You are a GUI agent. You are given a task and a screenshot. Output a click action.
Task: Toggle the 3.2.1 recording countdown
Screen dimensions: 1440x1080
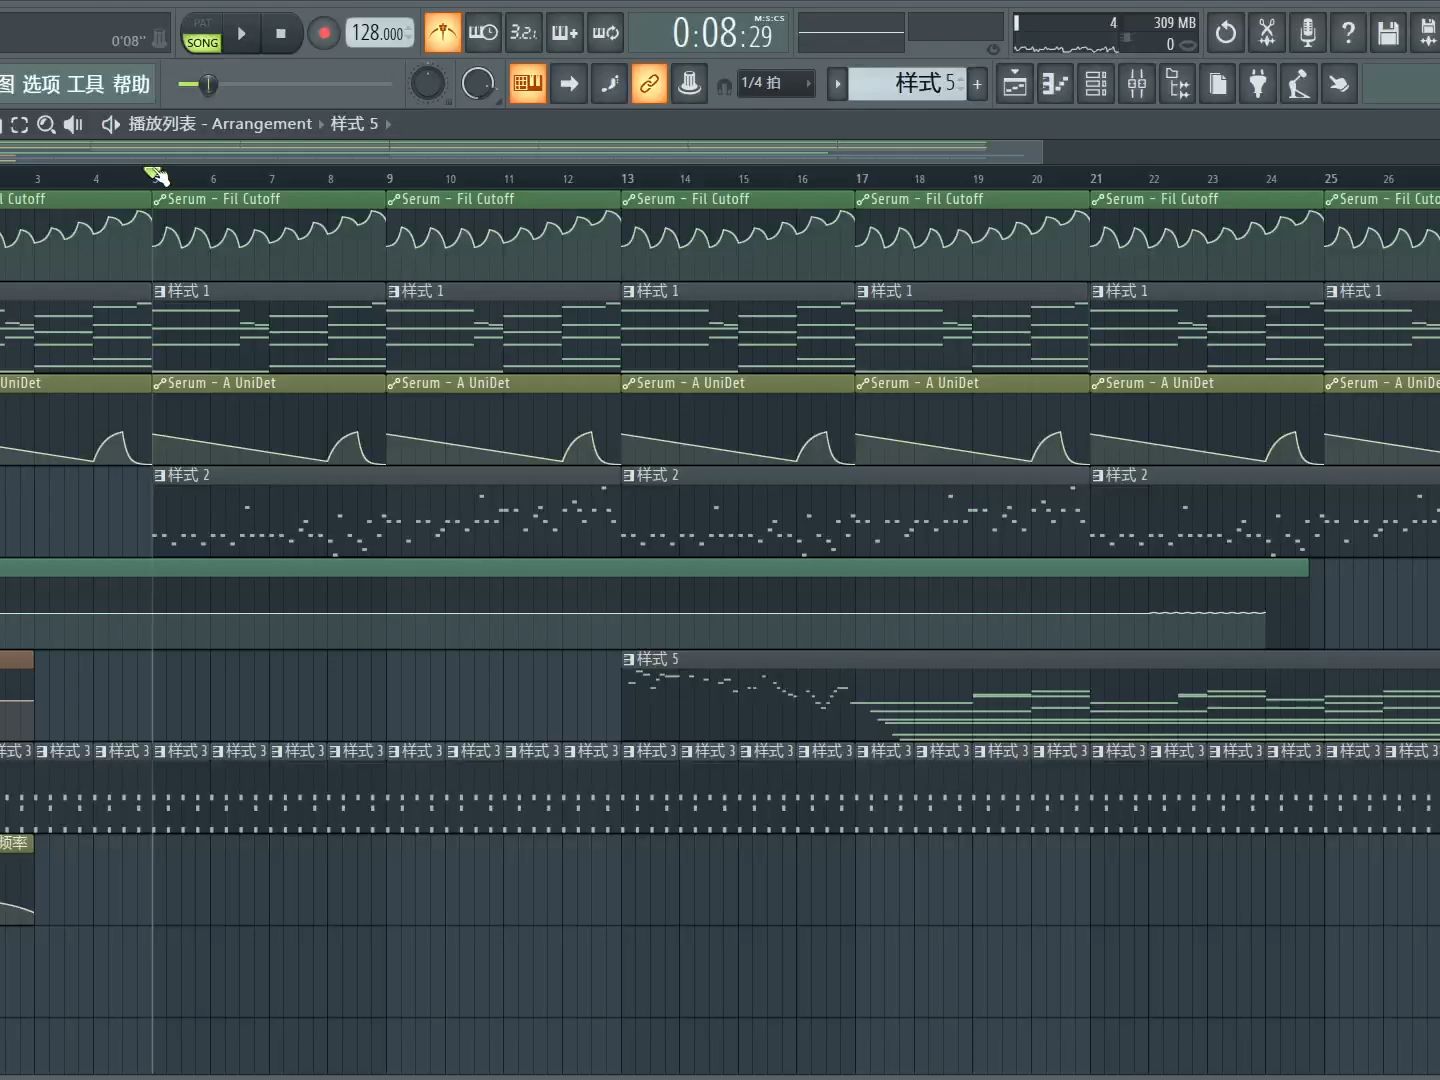coord(524,33)
